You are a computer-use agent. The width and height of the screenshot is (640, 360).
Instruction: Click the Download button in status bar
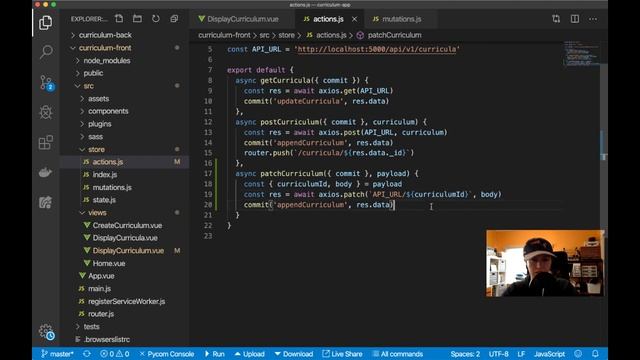coord(293,354)
